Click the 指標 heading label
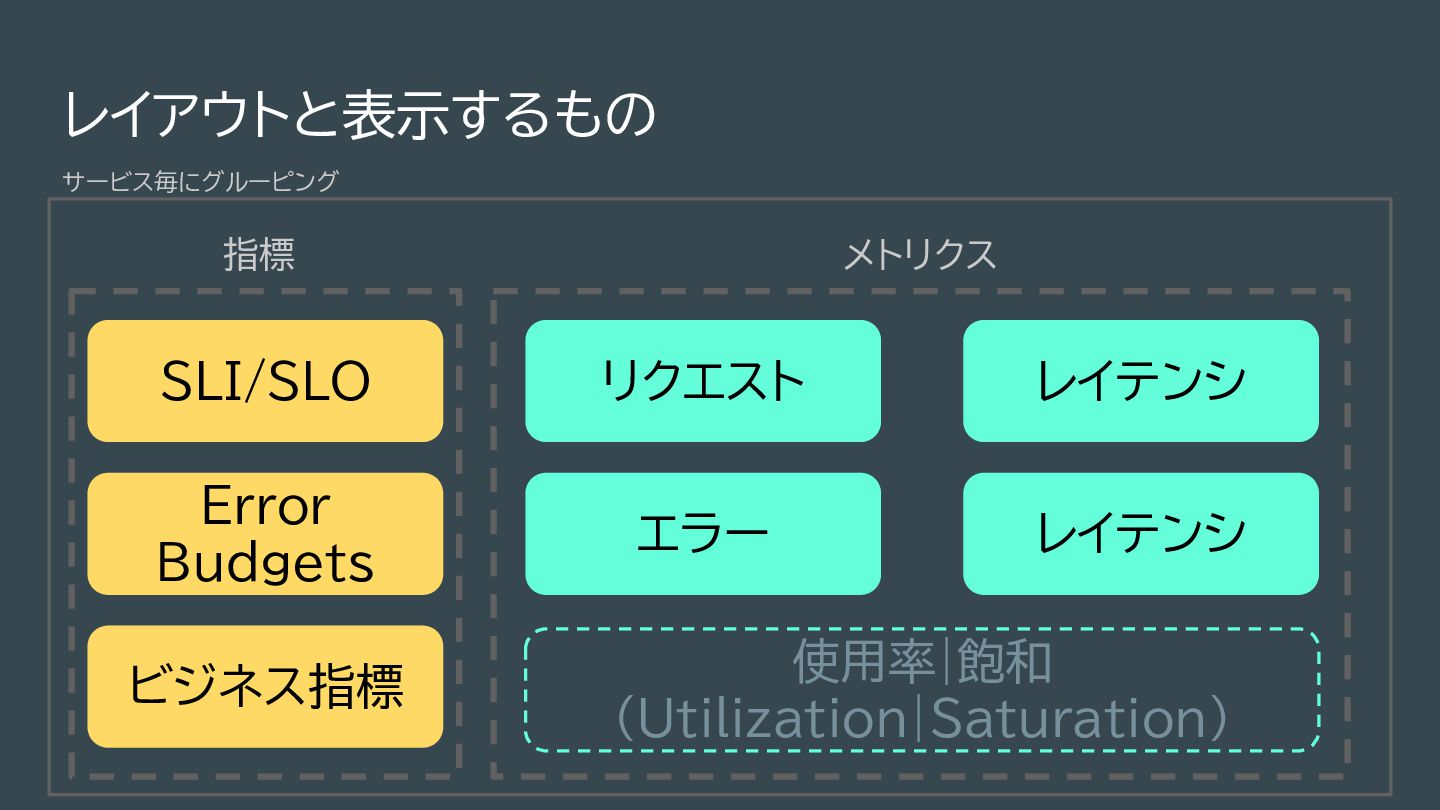Image resolution: width=1440 pixels, height=810 pixels. tap(259, 254)
